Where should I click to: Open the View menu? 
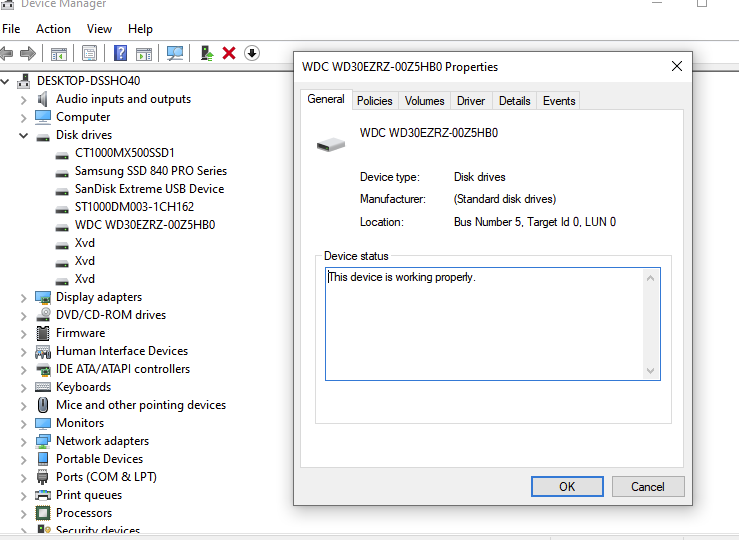point(99,29)
